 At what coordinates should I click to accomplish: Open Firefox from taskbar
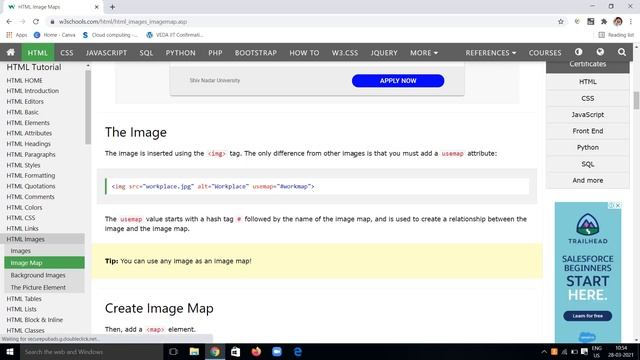(256, 352)
